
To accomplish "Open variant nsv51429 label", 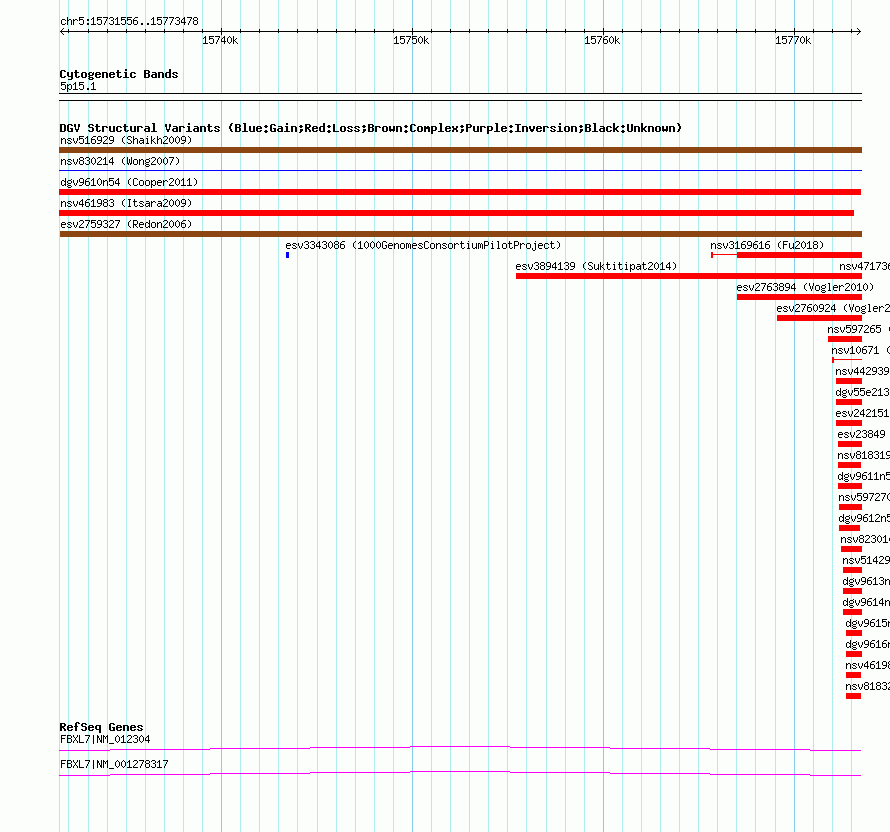I will click(866, 560).
